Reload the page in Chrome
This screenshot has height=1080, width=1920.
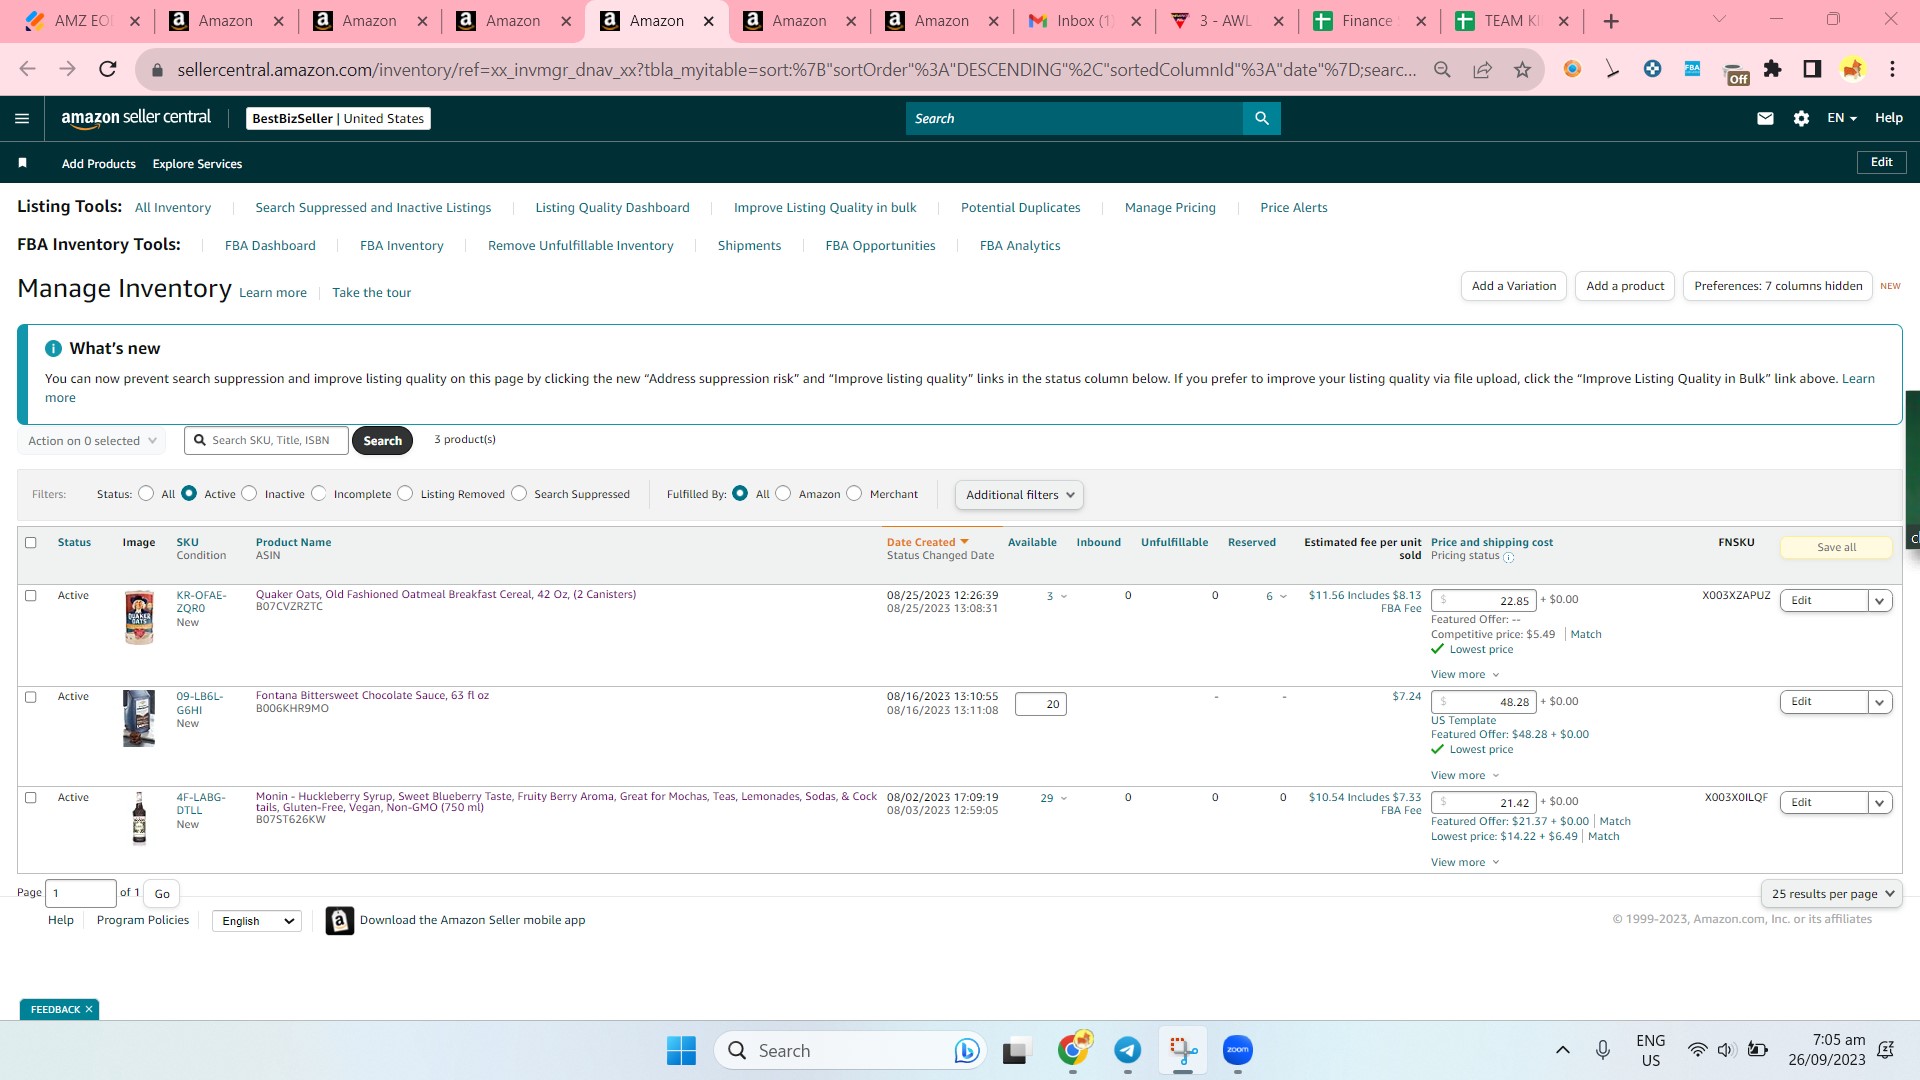click(108, 69)
